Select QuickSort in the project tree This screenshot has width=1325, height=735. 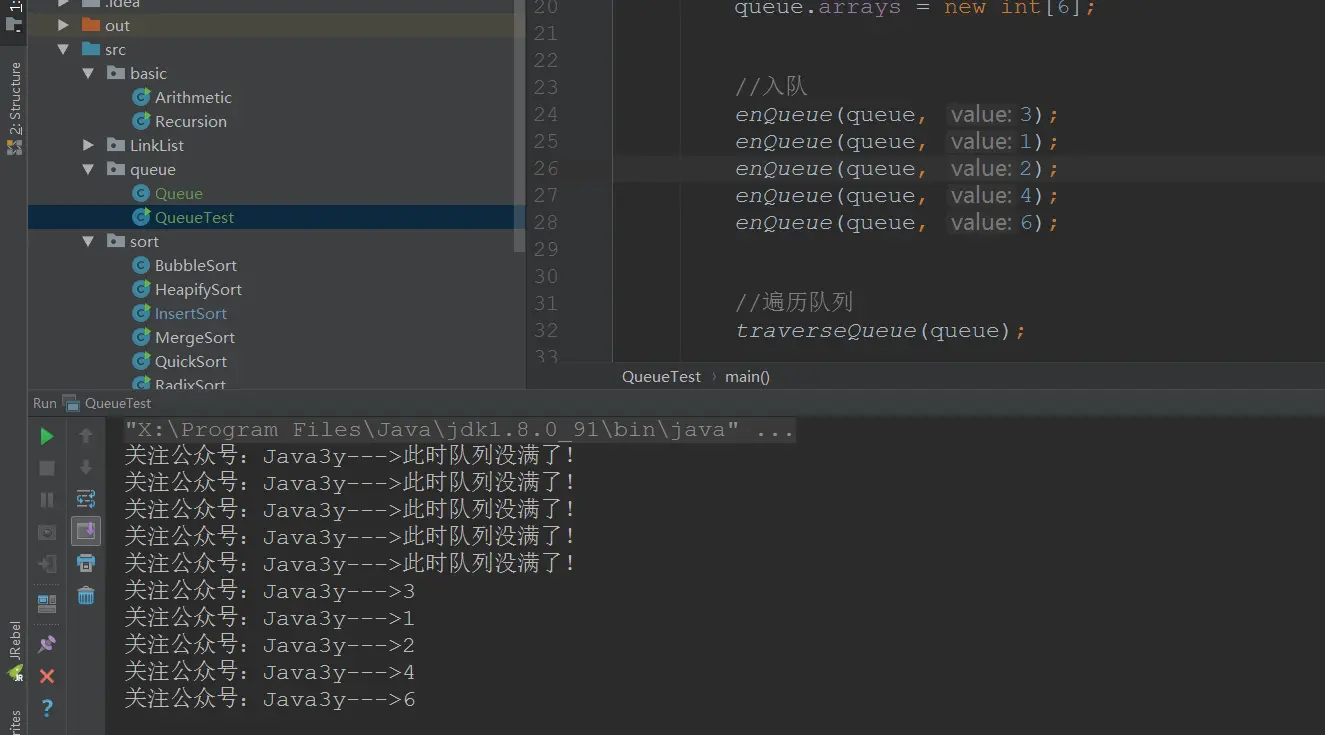click(x=191, y=361)
